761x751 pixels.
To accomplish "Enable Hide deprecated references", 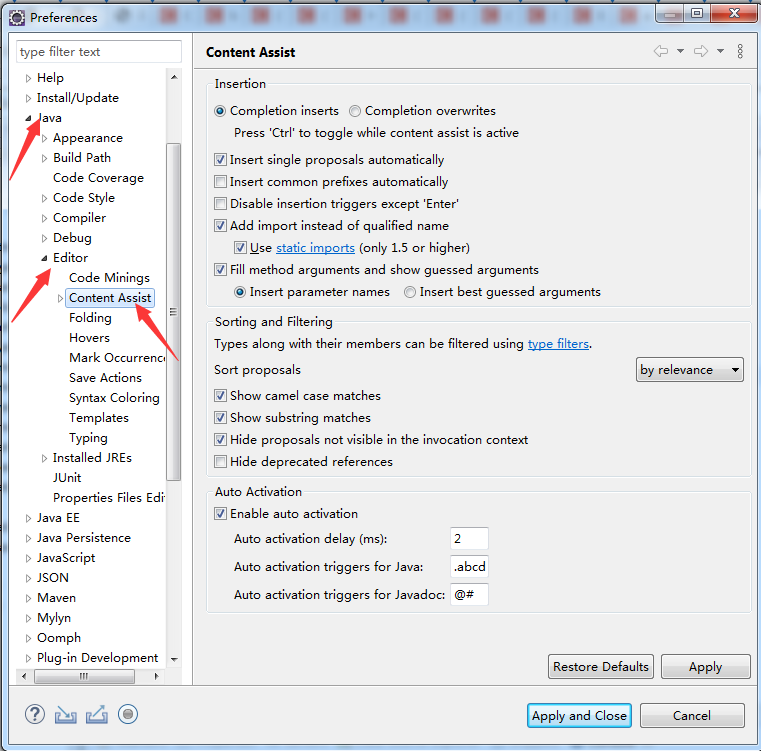I will click(x=220, y=462).
